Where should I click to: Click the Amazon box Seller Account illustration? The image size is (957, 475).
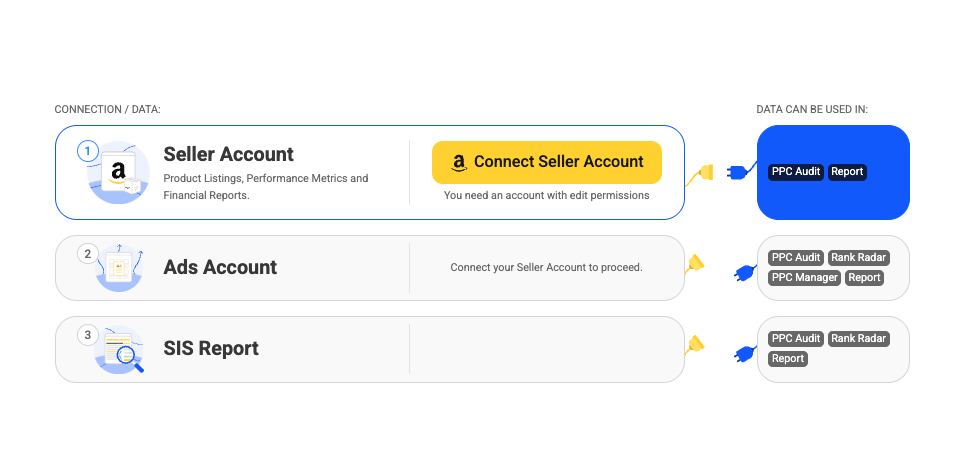click(119, 173)
